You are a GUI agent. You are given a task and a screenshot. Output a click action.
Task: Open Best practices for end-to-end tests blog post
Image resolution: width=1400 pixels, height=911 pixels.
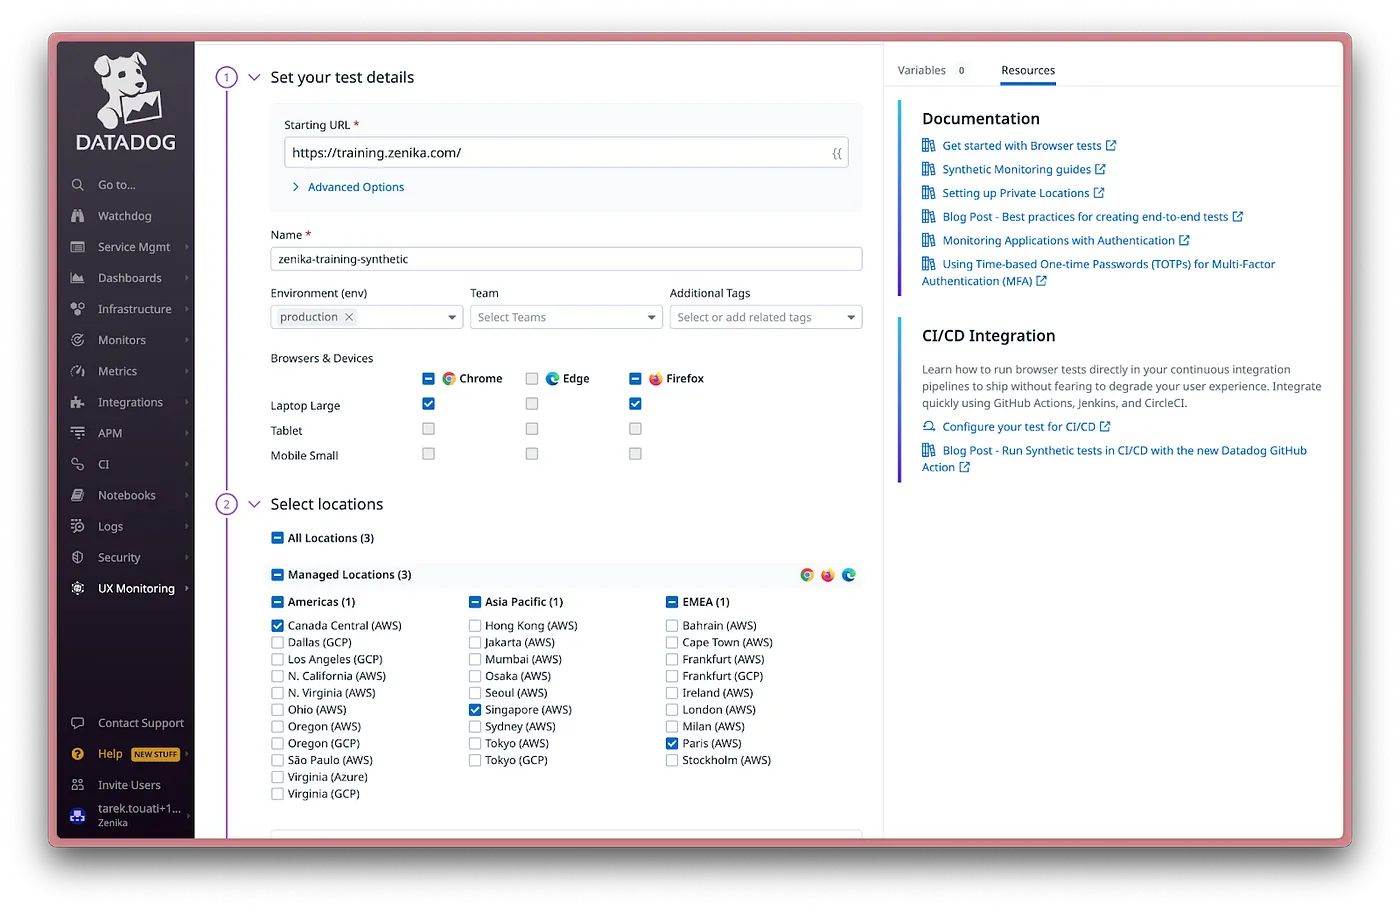tap(1085, 217)
